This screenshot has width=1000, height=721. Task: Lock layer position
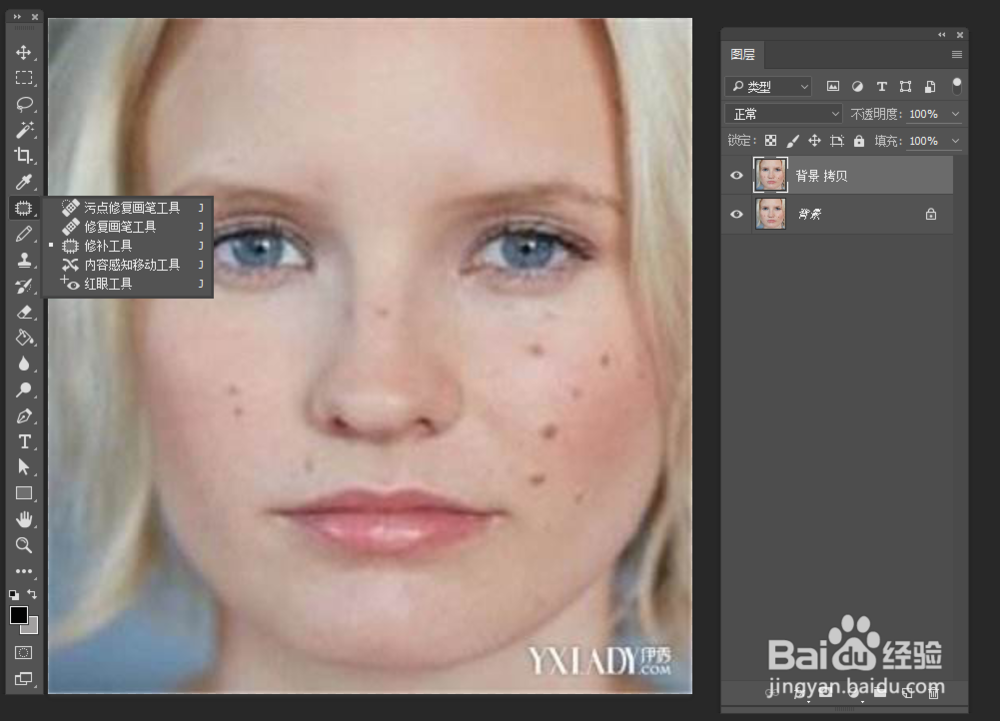814,141
